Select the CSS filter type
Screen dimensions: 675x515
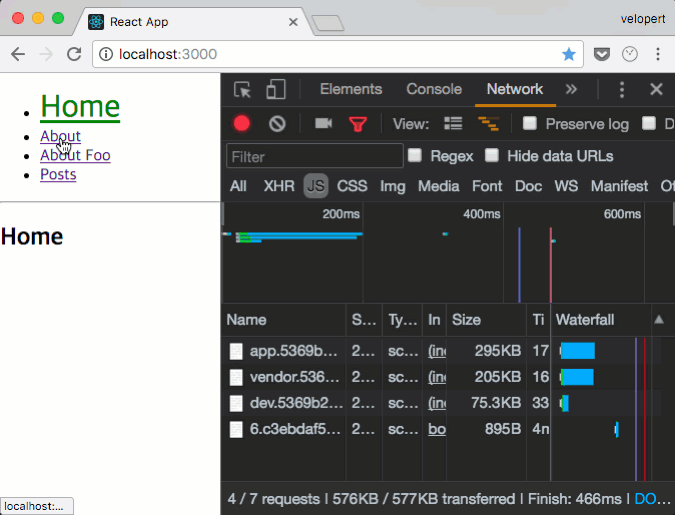[352, 186]
